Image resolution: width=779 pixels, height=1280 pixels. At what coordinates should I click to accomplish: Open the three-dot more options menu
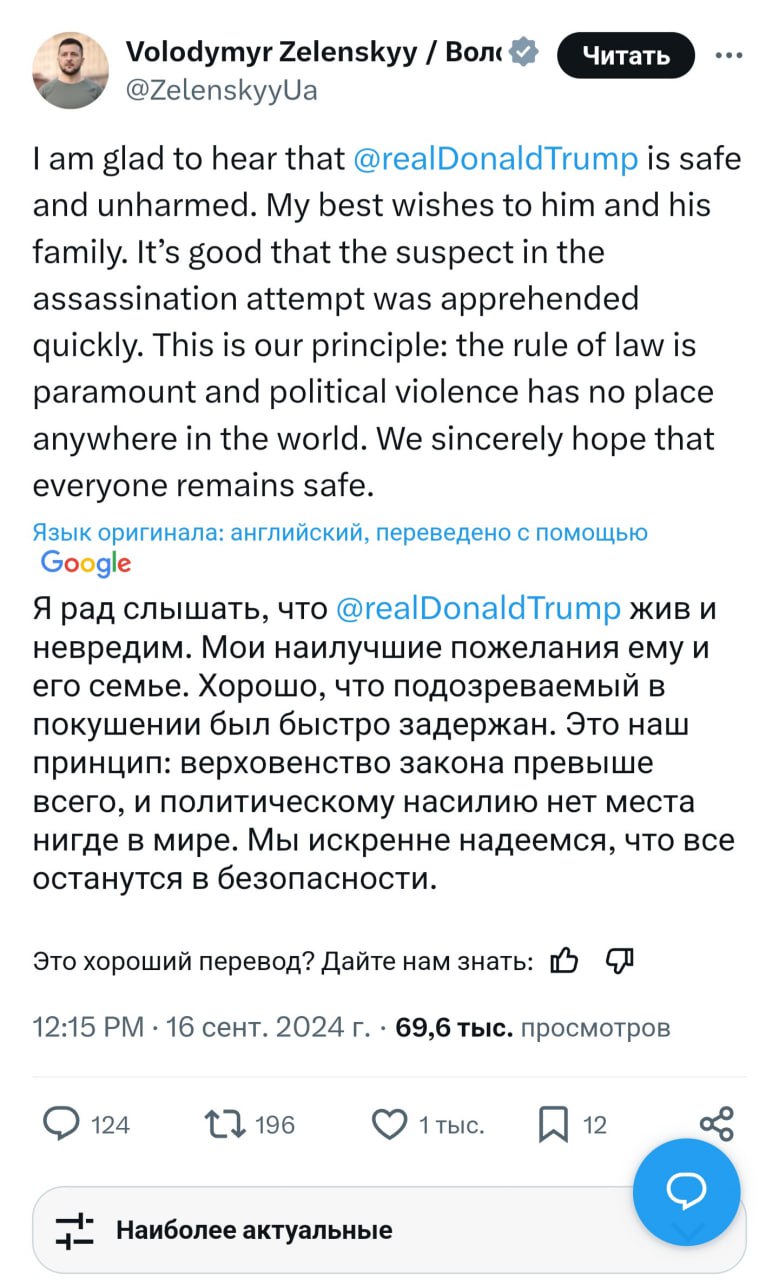(730, 56)
